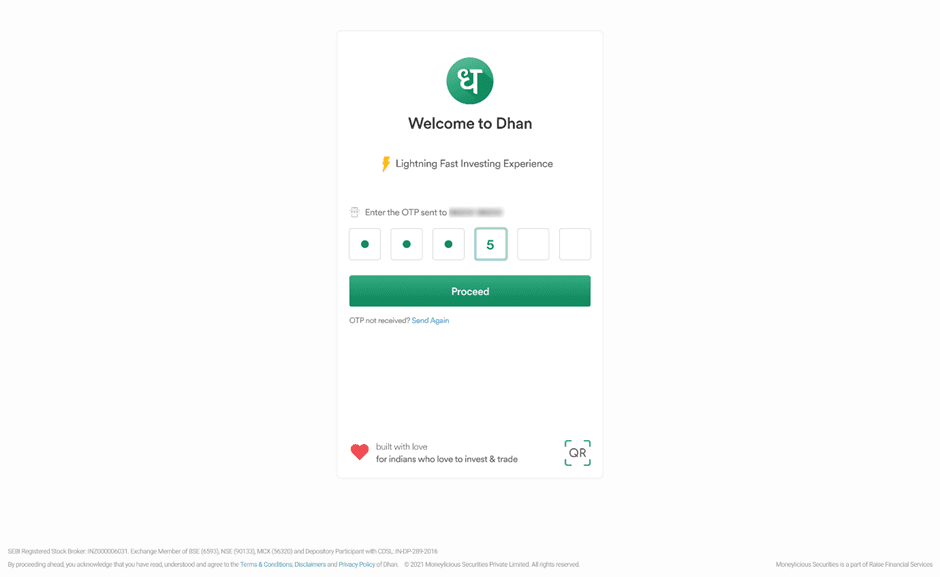Click the phone icon beside OTP prompt
The image size is (940, 577).
(x=354, y=212)
